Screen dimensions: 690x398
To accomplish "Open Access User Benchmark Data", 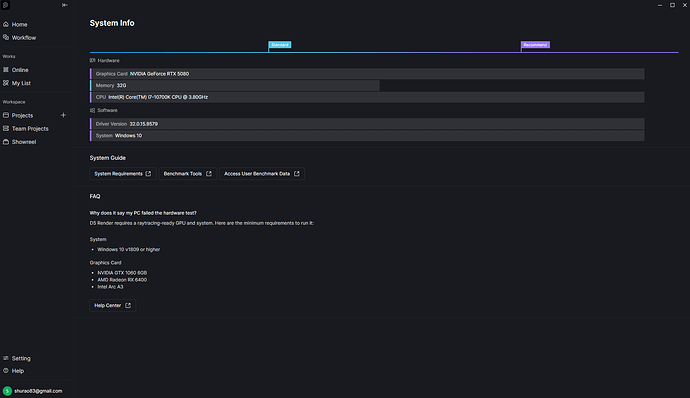I will [x=262, y=174].
